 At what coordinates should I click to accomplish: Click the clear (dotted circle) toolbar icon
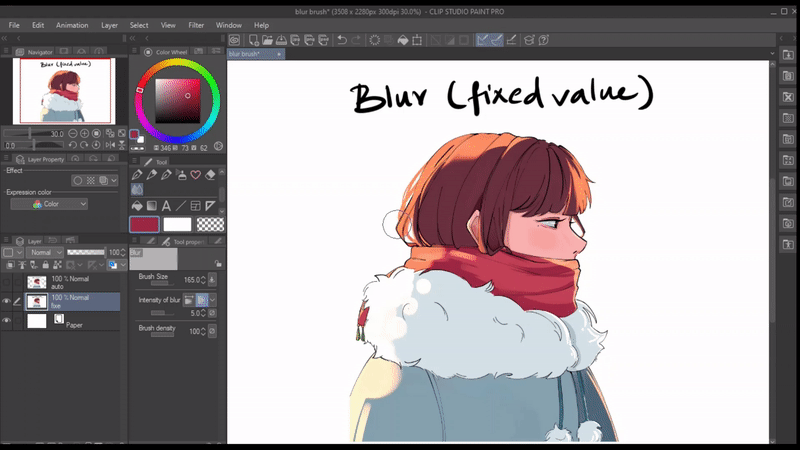point(374,40)
